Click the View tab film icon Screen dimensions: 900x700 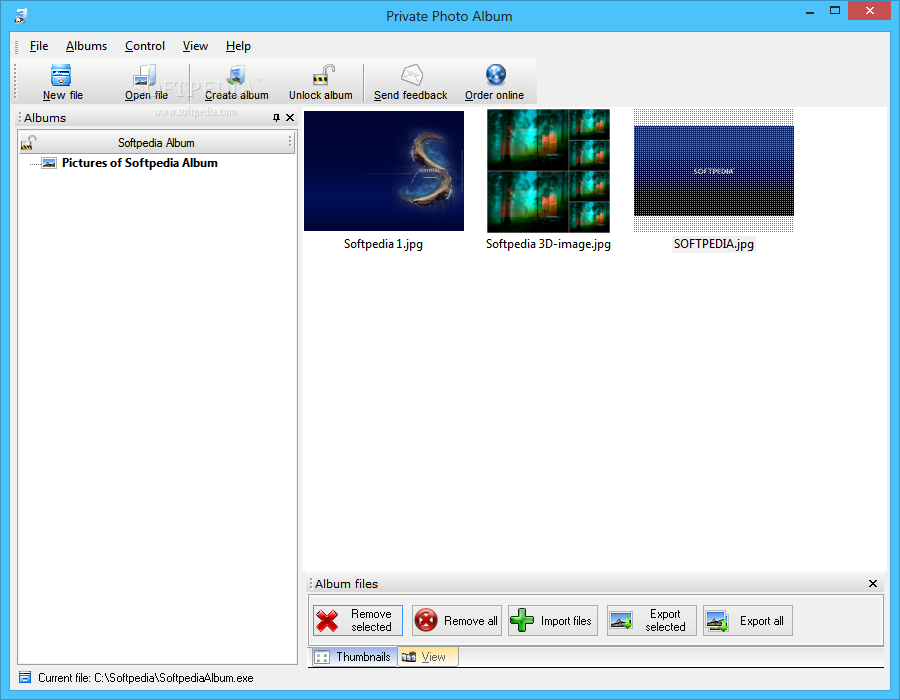[409, 657]
